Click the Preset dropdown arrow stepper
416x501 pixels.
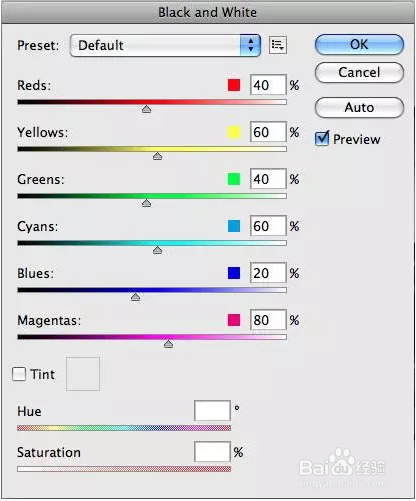[x=250, y=45]
